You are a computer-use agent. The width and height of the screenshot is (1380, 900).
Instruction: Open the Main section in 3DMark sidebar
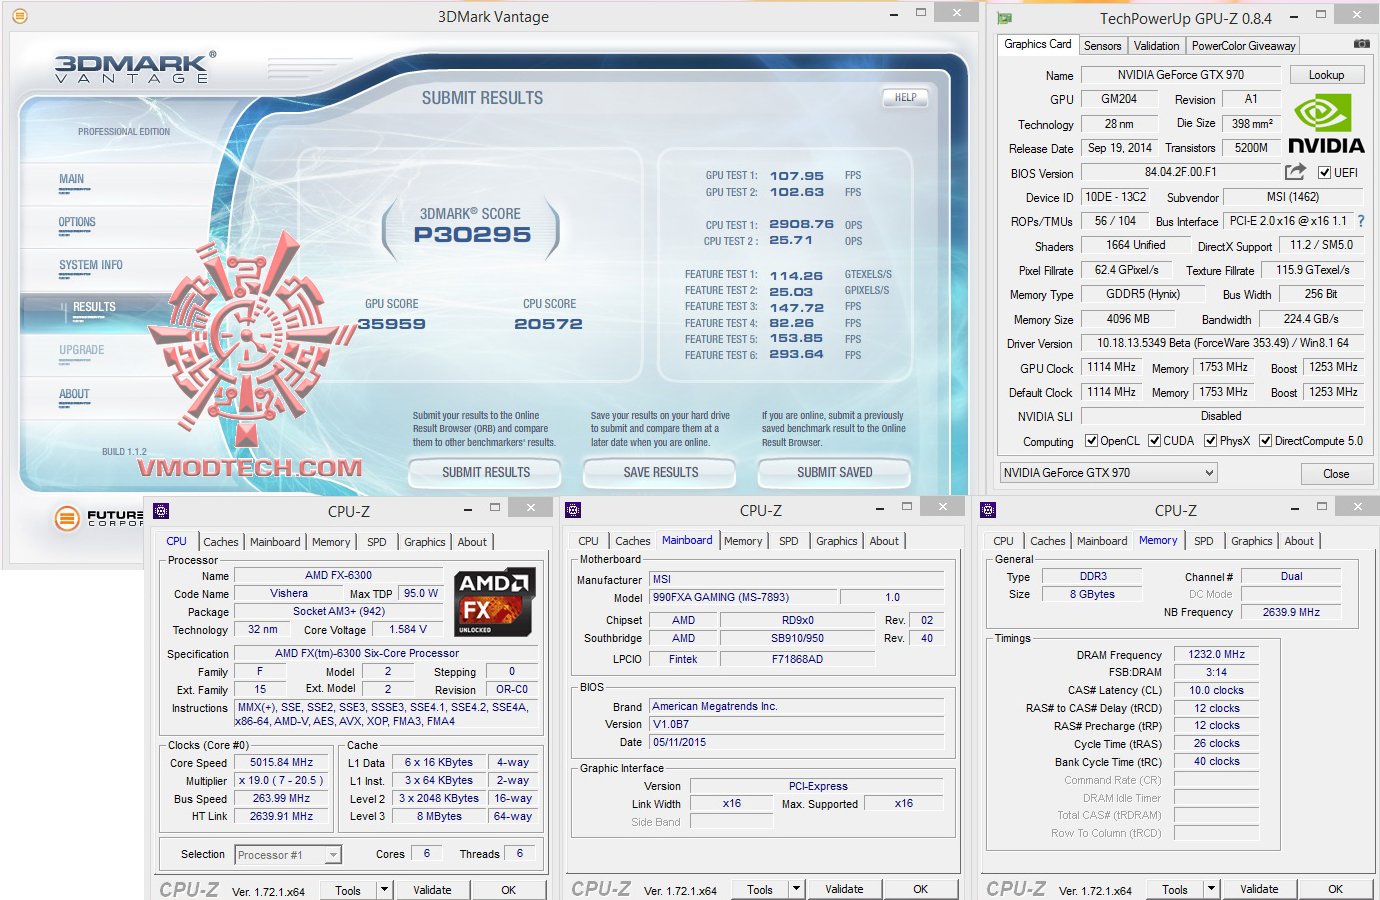(x=71, y=180)
